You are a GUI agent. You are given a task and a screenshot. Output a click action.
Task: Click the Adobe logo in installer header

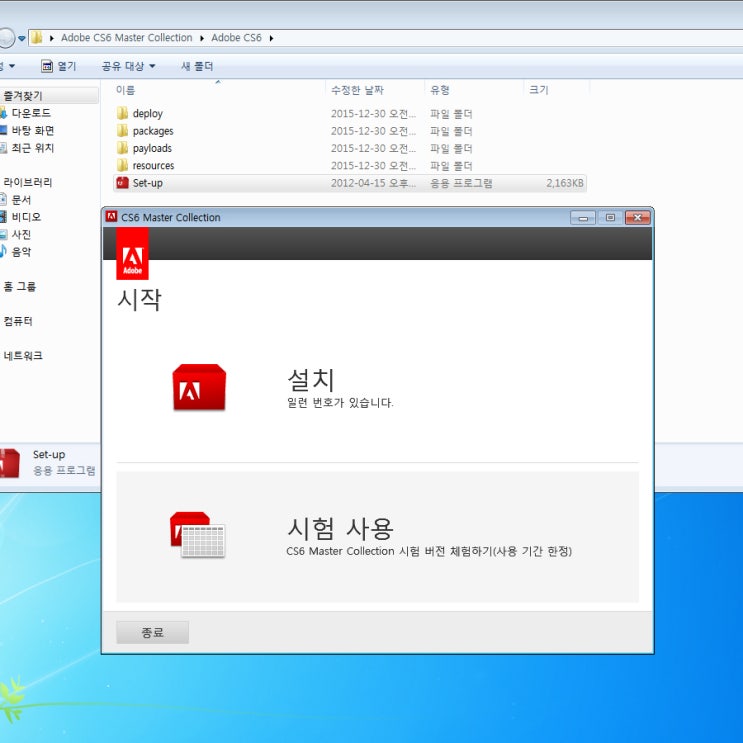pyautogui.click(x=132, y=254)
